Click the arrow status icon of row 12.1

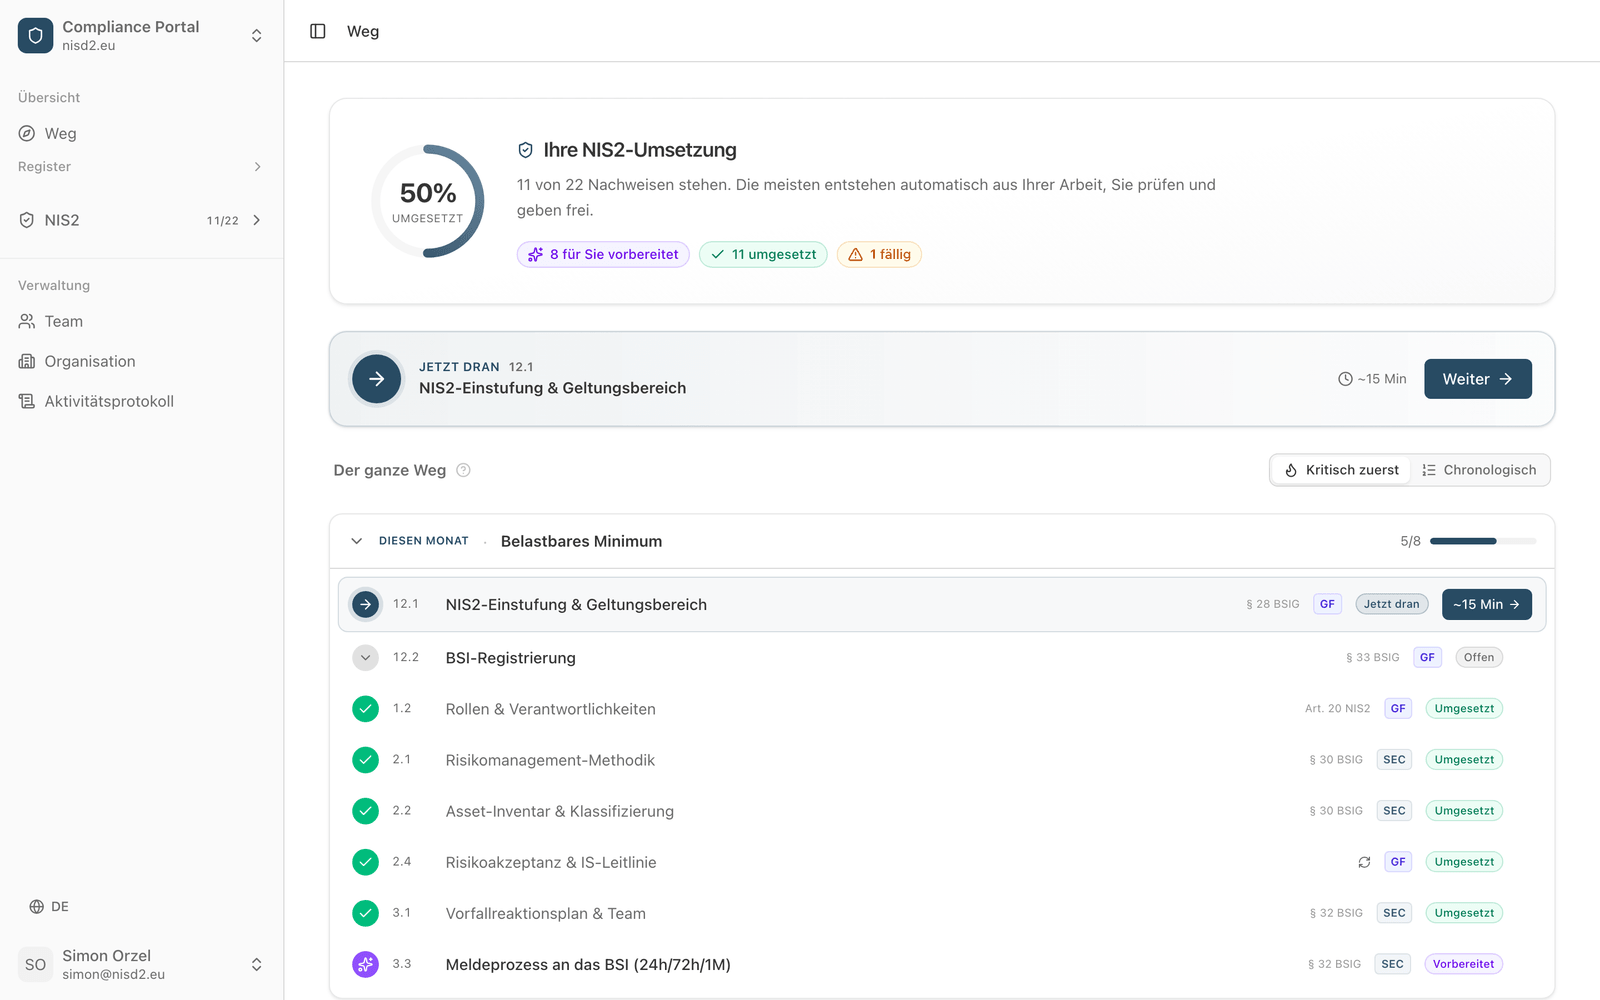[x=366, y=604]
